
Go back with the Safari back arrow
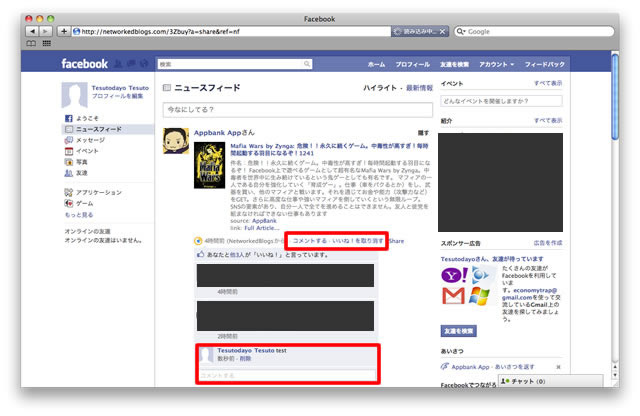32,31
